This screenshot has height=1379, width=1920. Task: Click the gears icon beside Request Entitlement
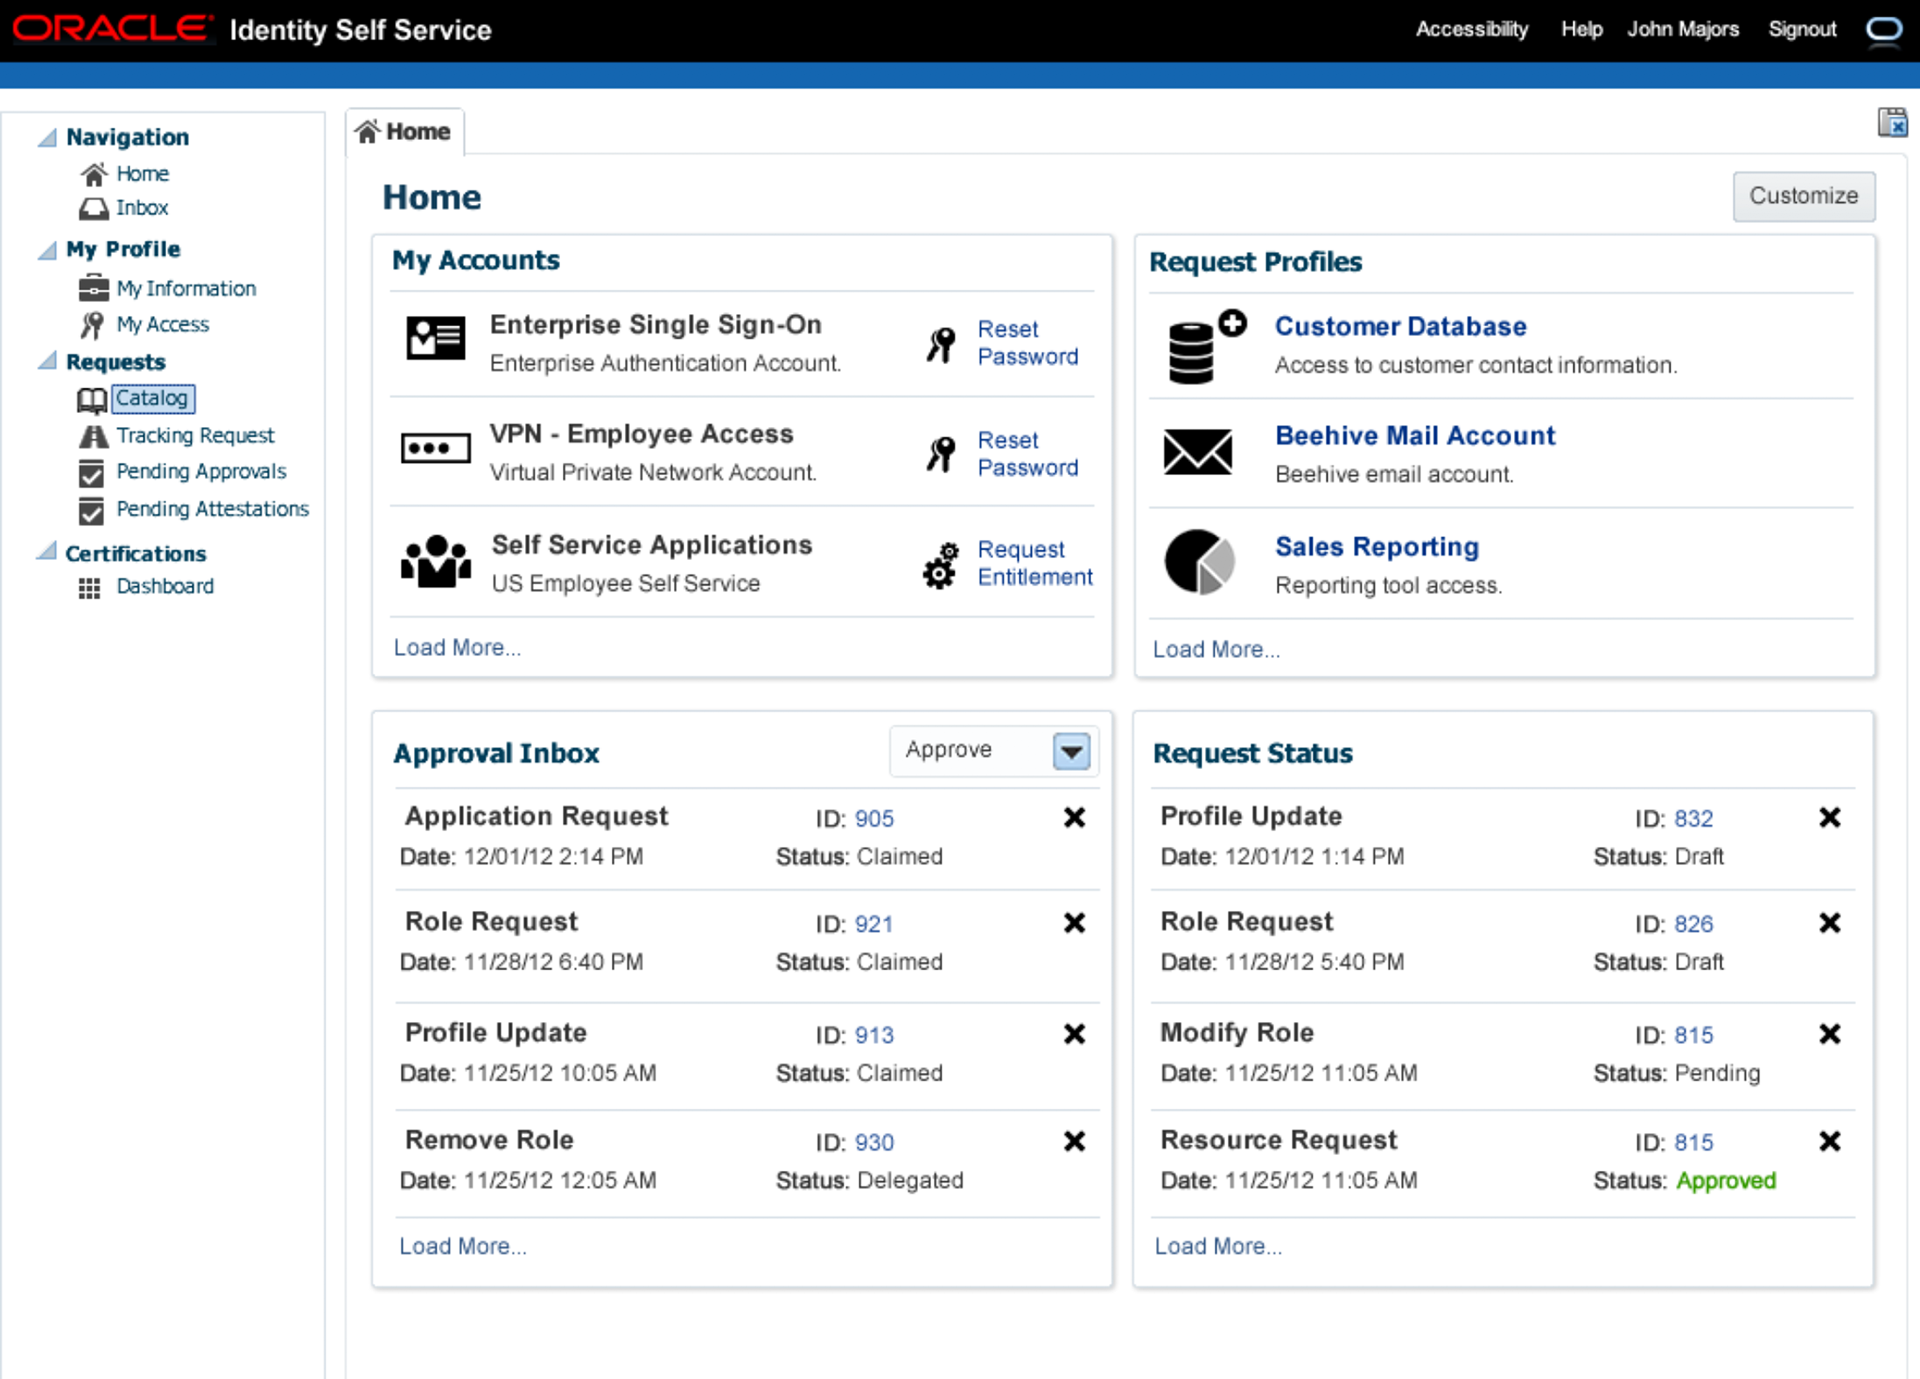tap(940, 565)
